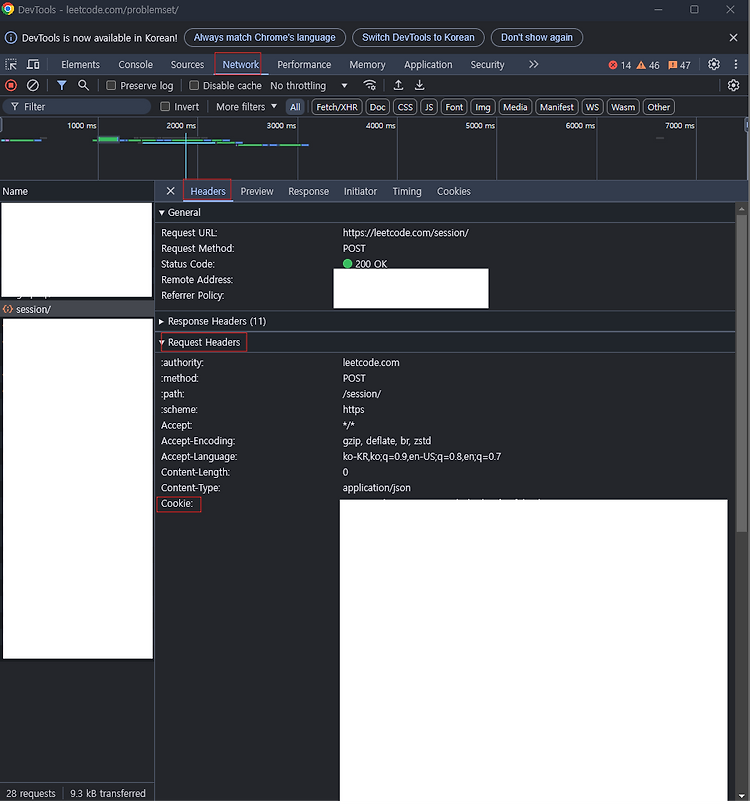This screenshot has width=750, height=804.
Task: Filter requests by Font type
Action: (x=454, y=107)
